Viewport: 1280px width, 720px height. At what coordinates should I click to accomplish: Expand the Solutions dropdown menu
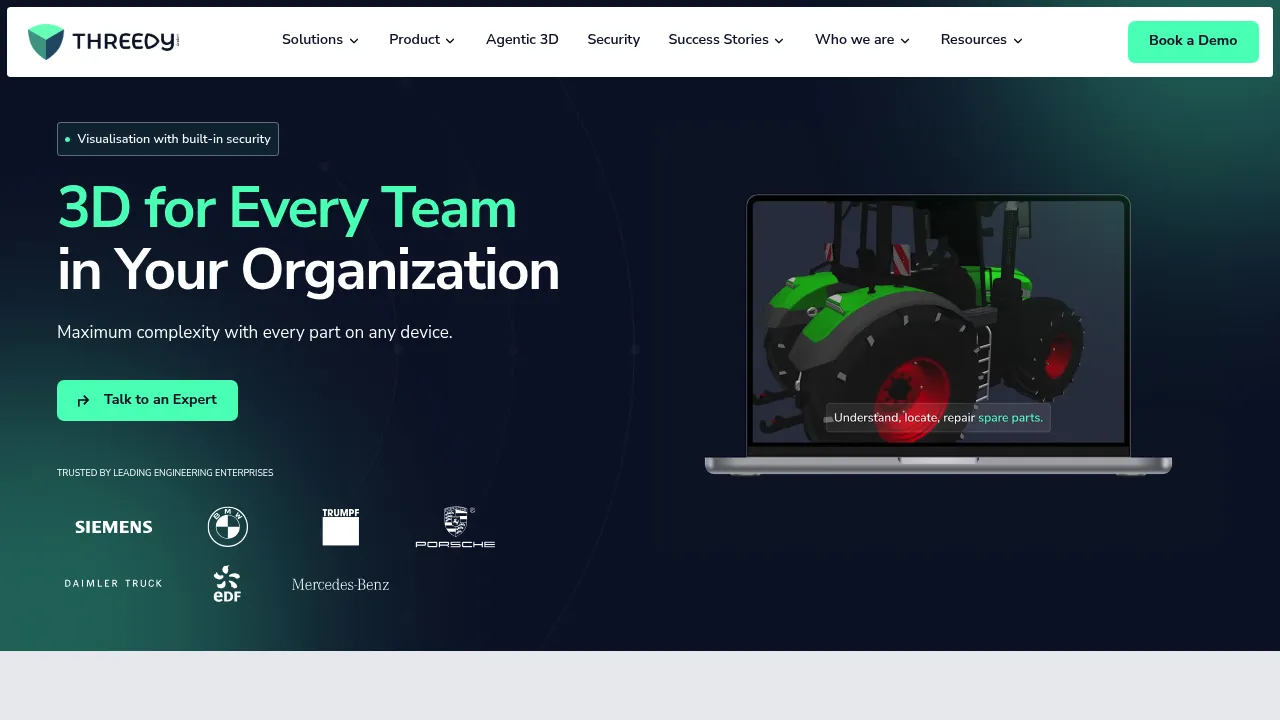(320, 40)
